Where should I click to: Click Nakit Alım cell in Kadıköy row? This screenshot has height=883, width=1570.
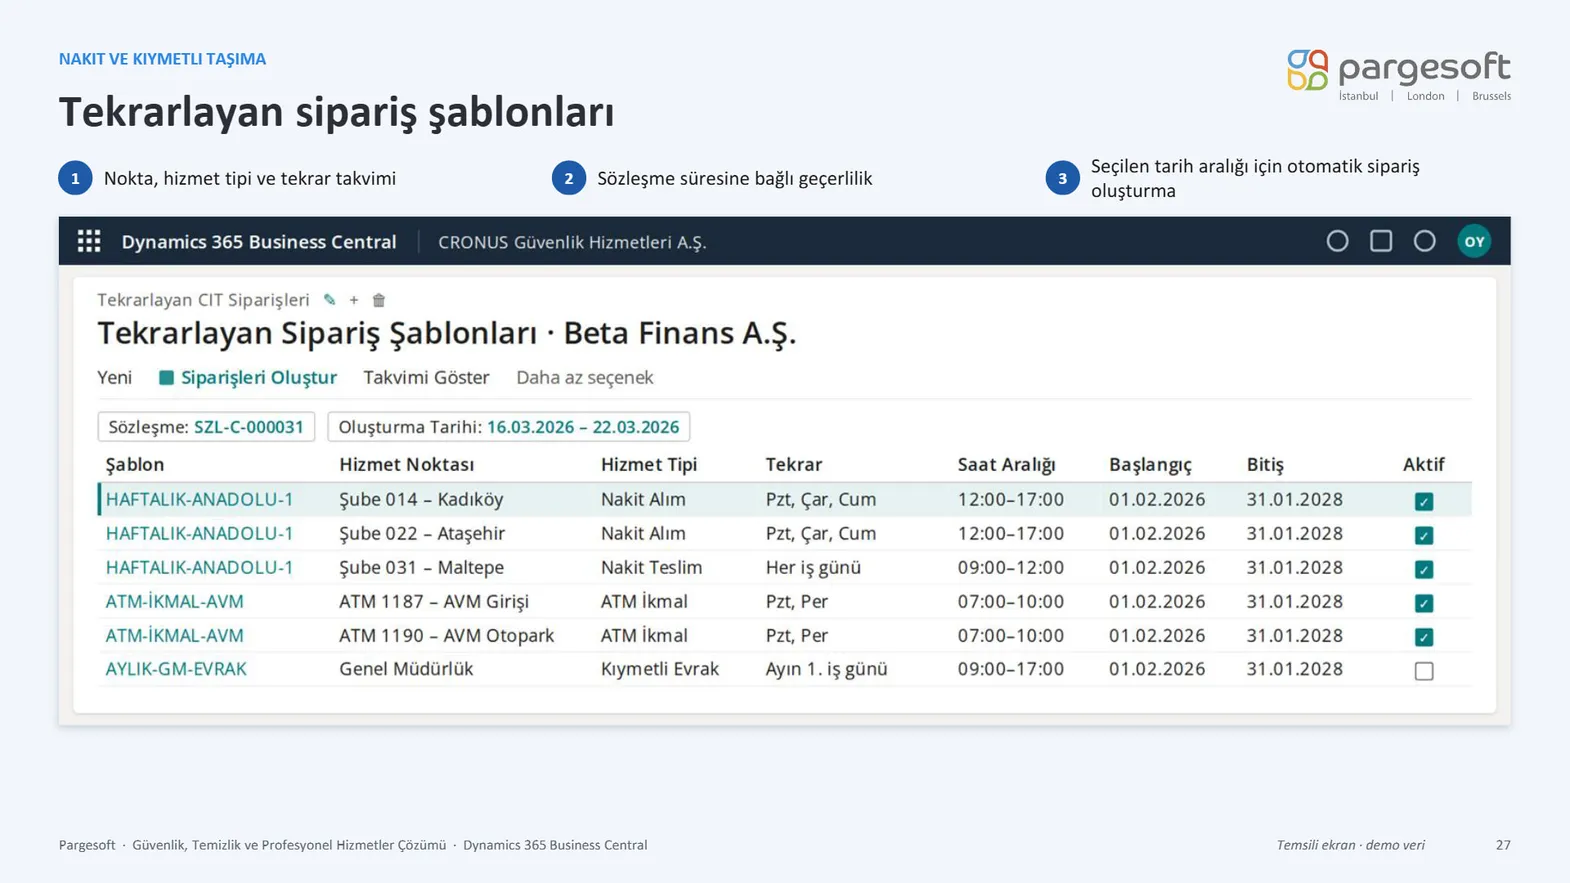(643, 499)
